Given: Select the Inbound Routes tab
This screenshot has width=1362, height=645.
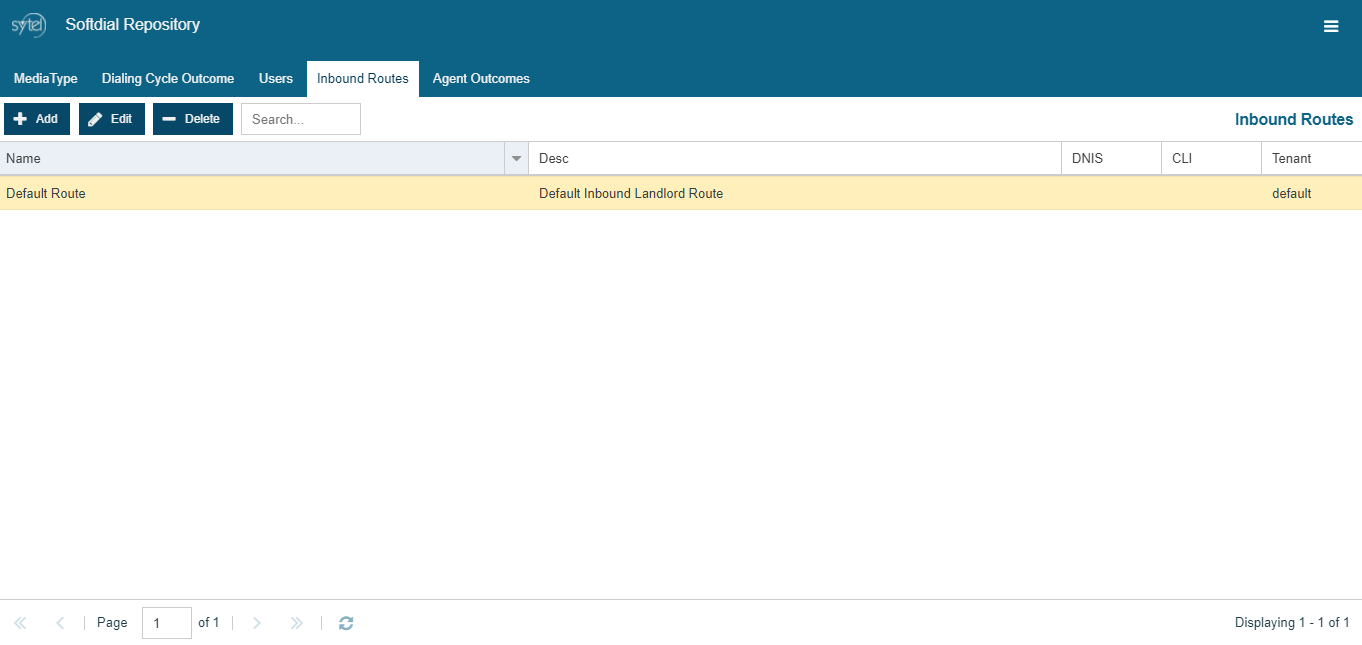Looking at the screenshot, I should point(363,79).
